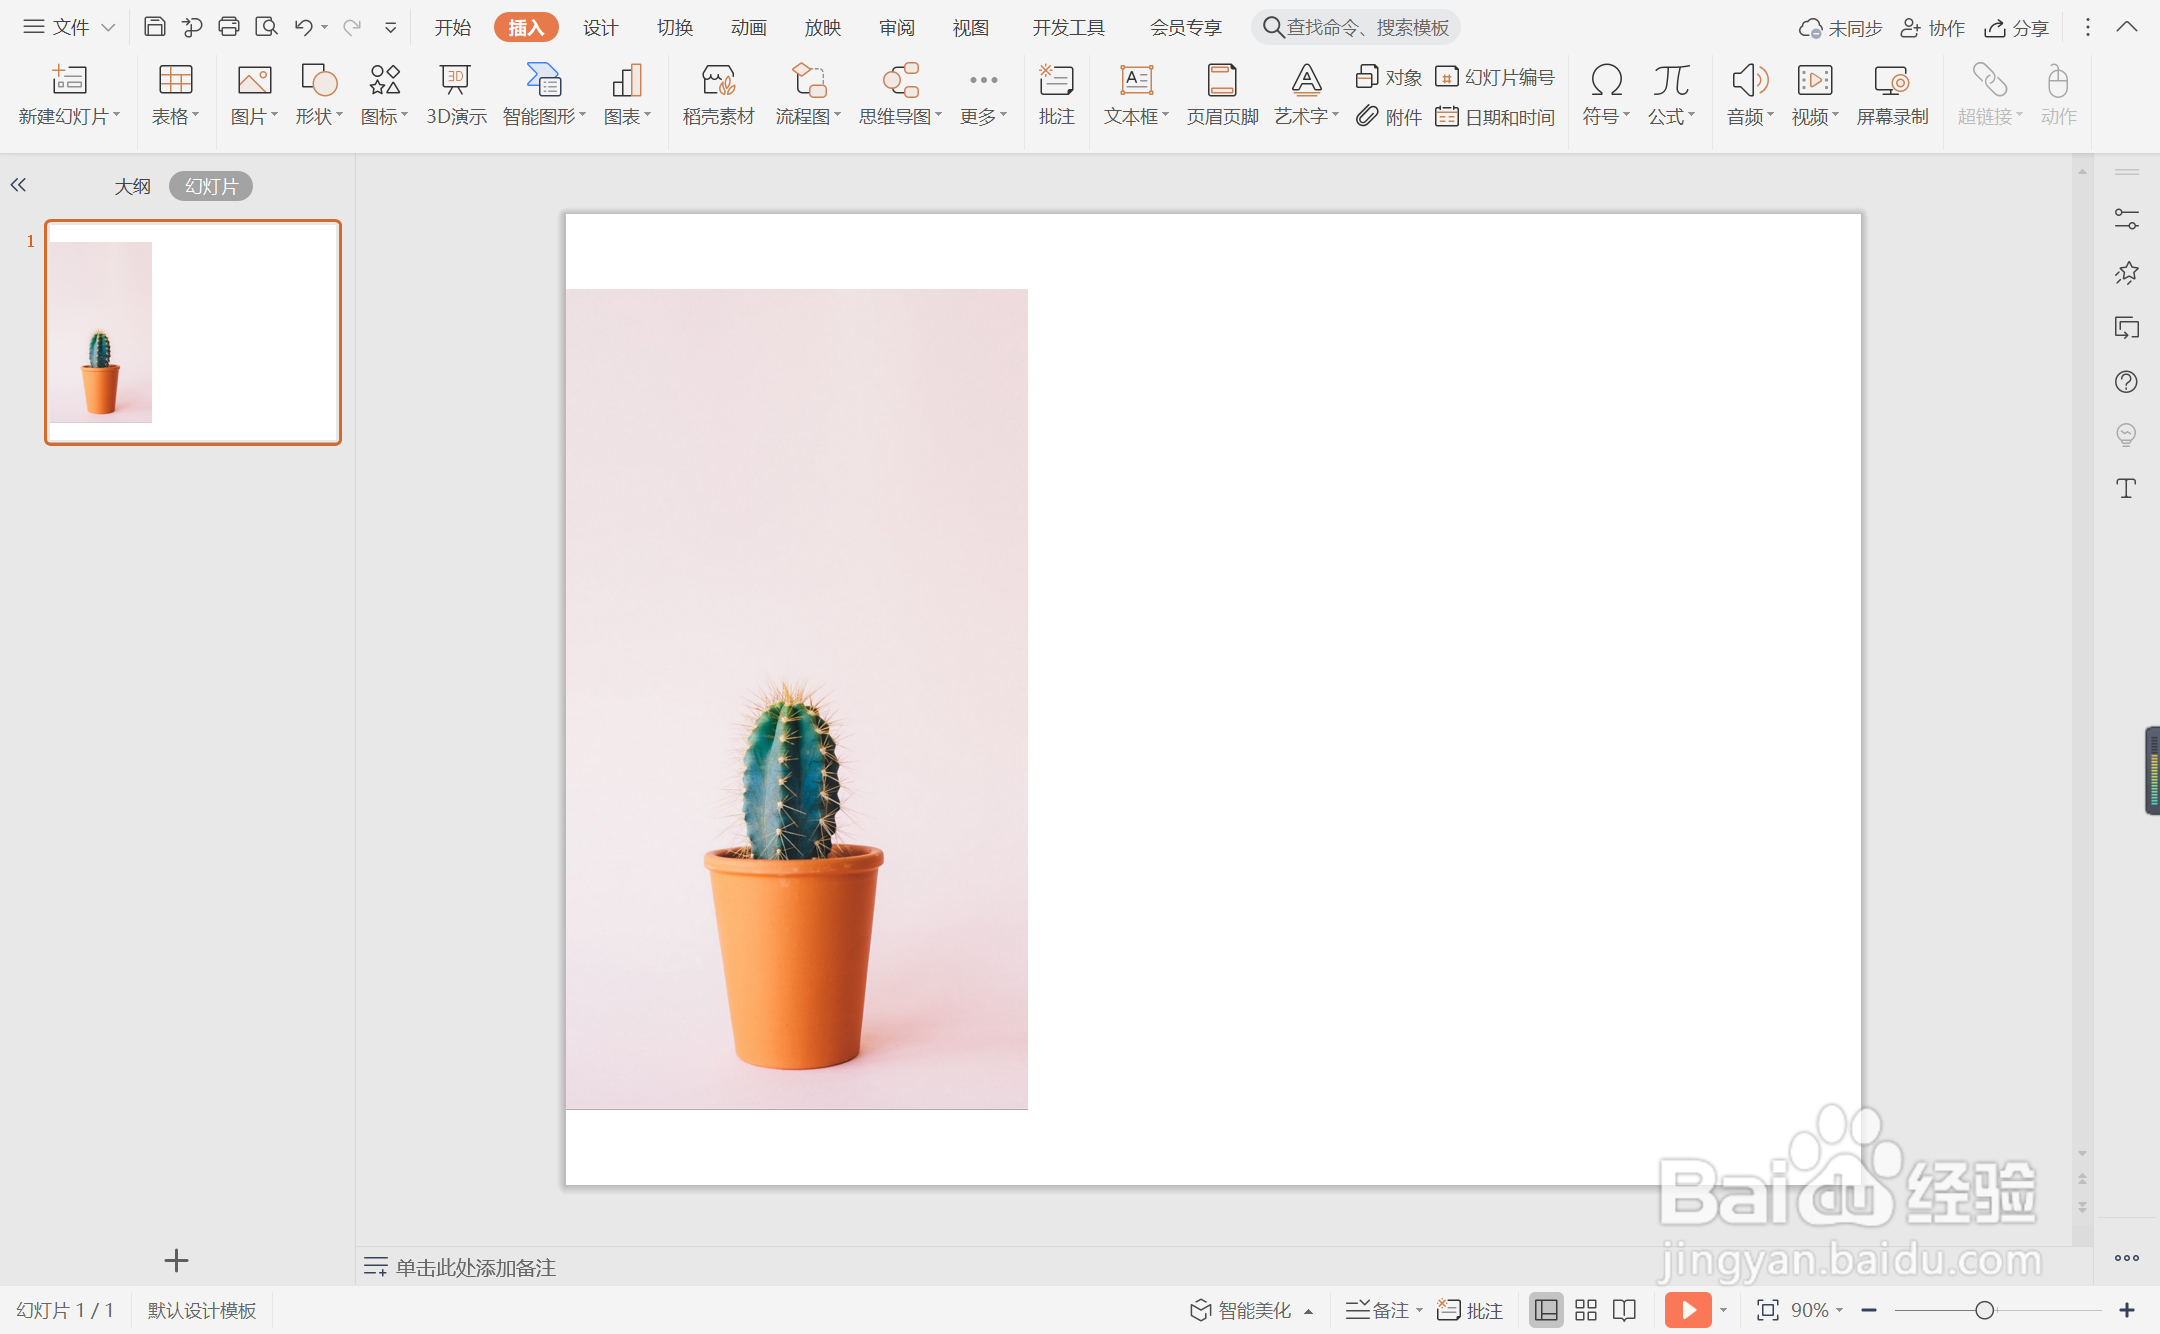Open the More (更多) insert options

pyautogui.click(x=984, y=94)
